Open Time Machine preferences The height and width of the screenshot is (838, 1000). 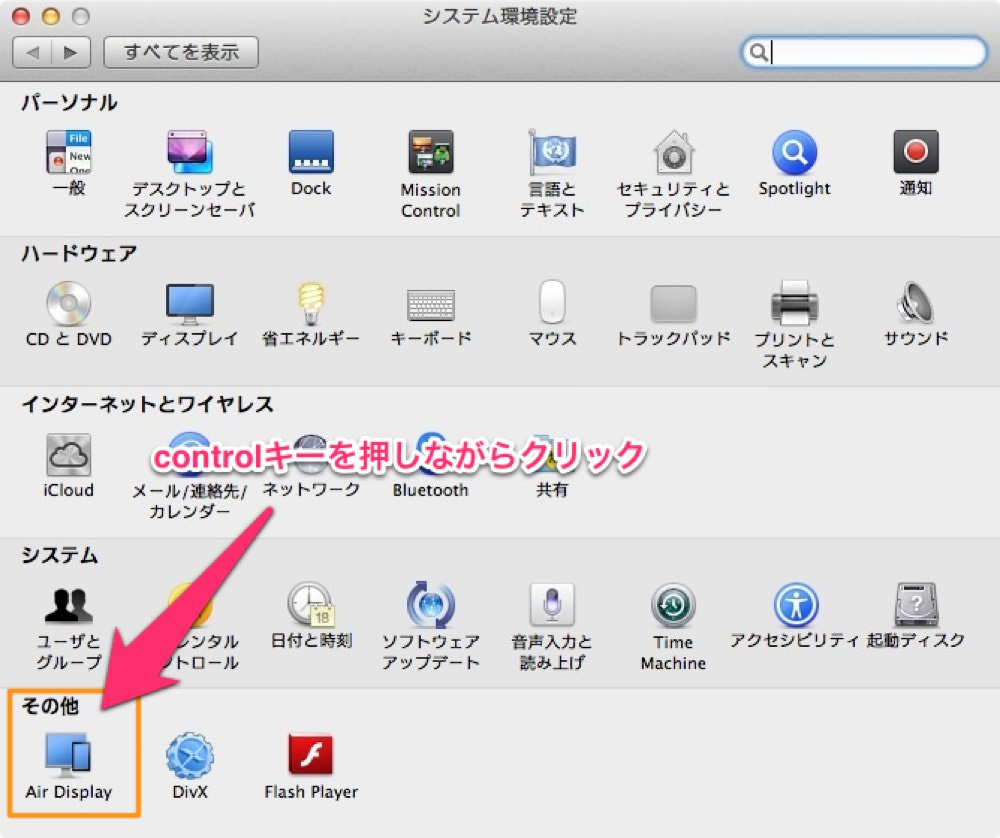pyautogui.click(x=673, y=605)
